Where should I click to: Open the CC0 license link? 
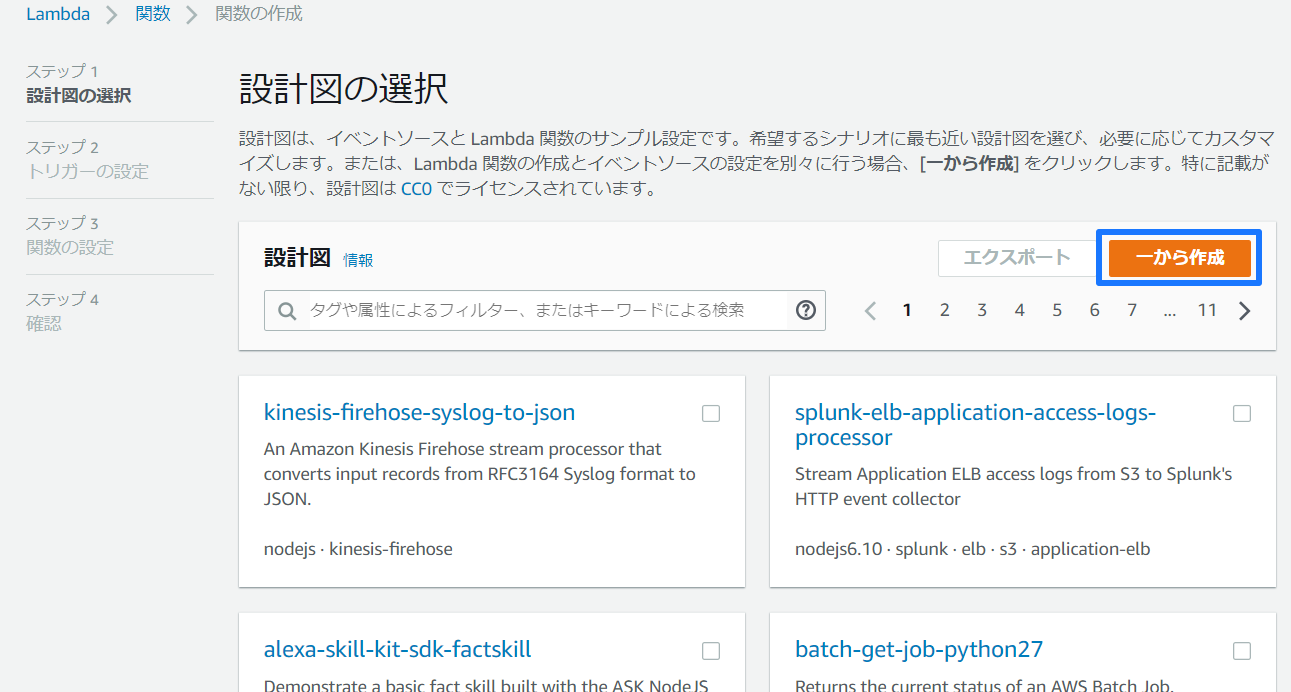[416, 188]
